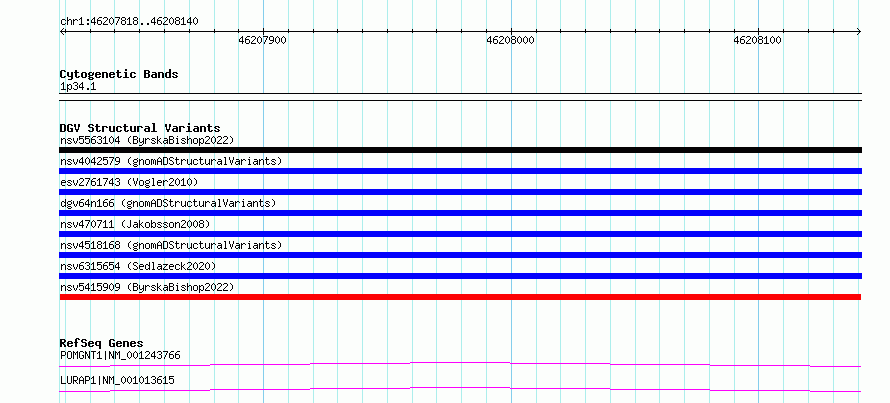Open variant esv2761743 (Vogler2010) label
The image size is (890, 403).
point(129,182)
